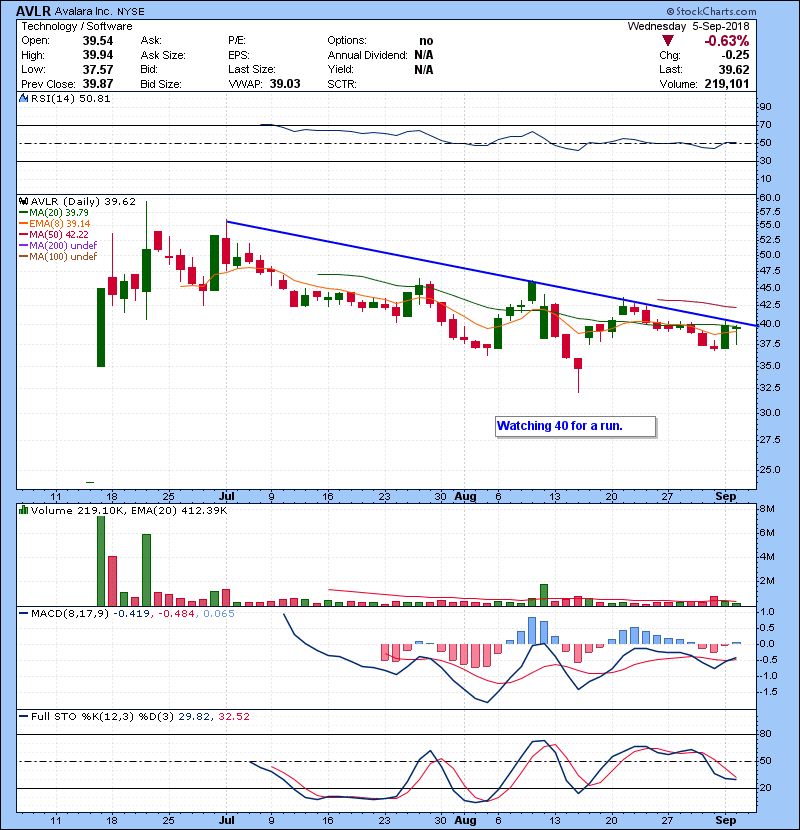Click the MA(100) undef legend entry
This screenshot has height=830, width=800.
pyautogui.click(x=58, y=257)
